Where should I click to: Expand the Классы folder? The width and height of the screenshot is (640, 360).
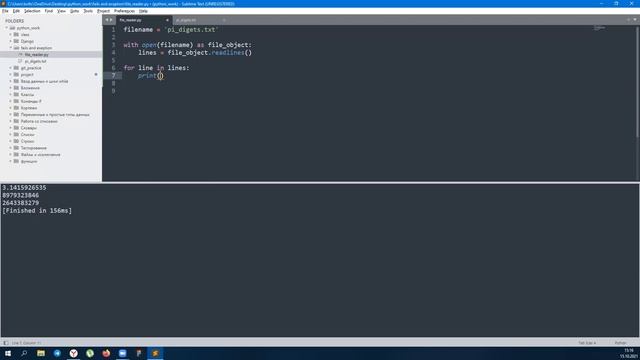11,94
